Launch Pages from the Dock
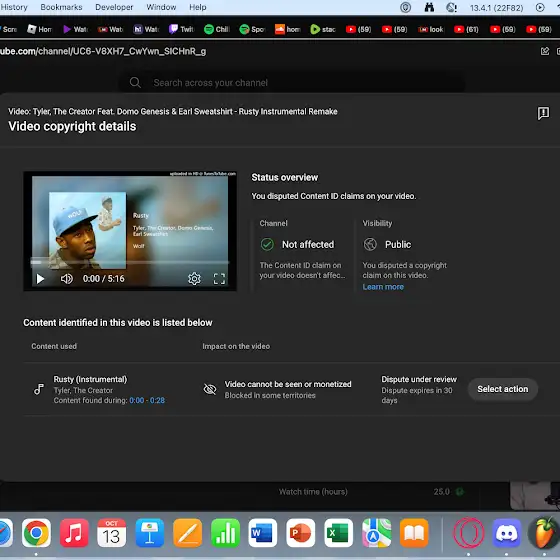560x560 pixels. point(188,533)
